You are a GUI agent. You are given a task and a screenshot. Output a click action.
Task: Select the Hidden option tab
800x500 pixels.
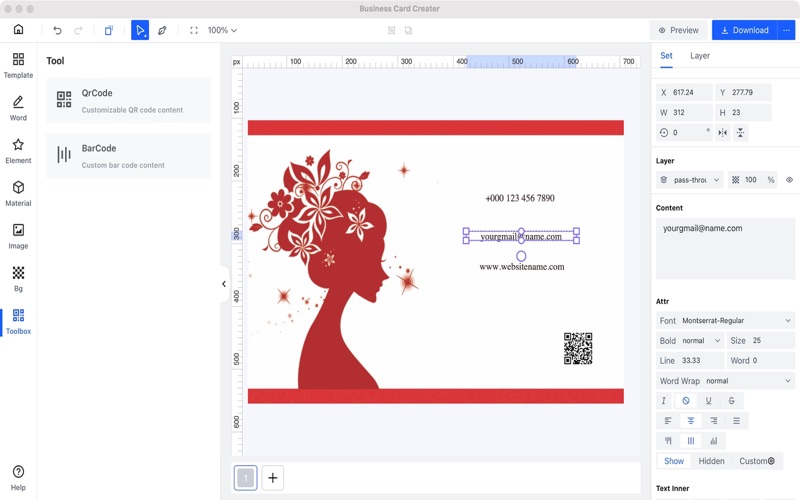pyautogui.click(x=711, y=461)
